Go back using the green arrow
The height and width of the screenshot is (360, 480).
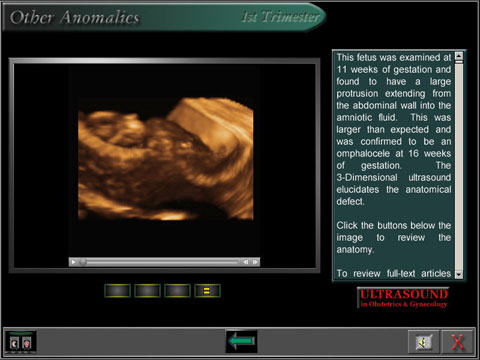tap(242, 341)
